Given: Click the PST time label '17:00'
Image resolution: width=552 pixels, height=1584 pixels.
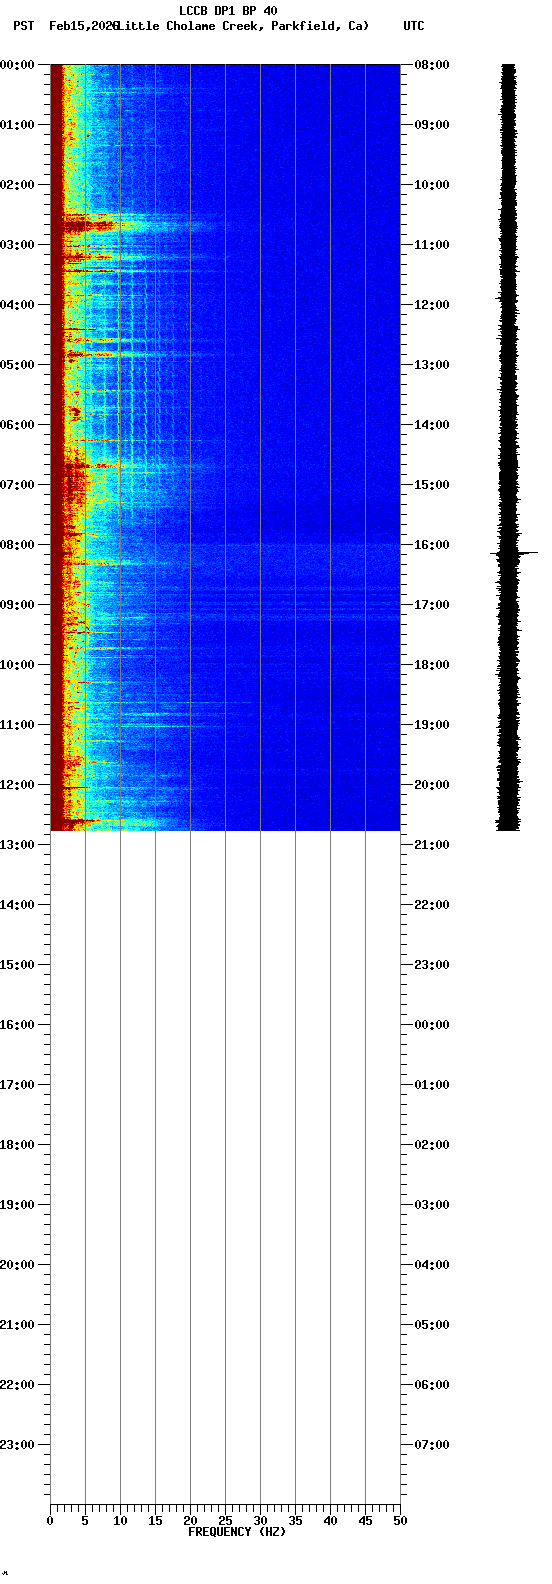Looking at the screenshot, I should click(x=17, y=1085).
